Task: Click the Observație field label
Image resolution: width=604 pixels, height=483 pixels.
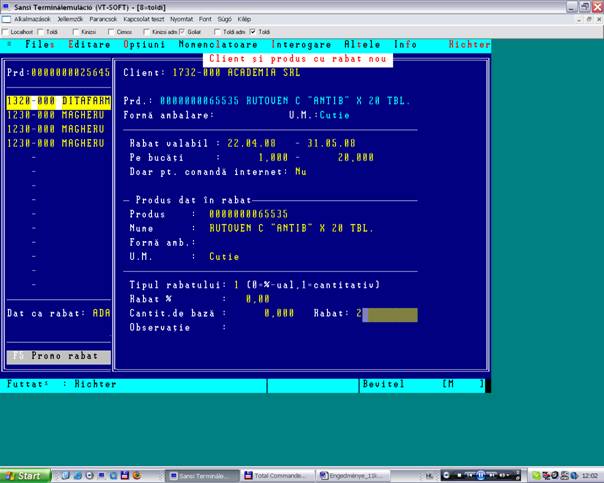Action: point(160,328)
